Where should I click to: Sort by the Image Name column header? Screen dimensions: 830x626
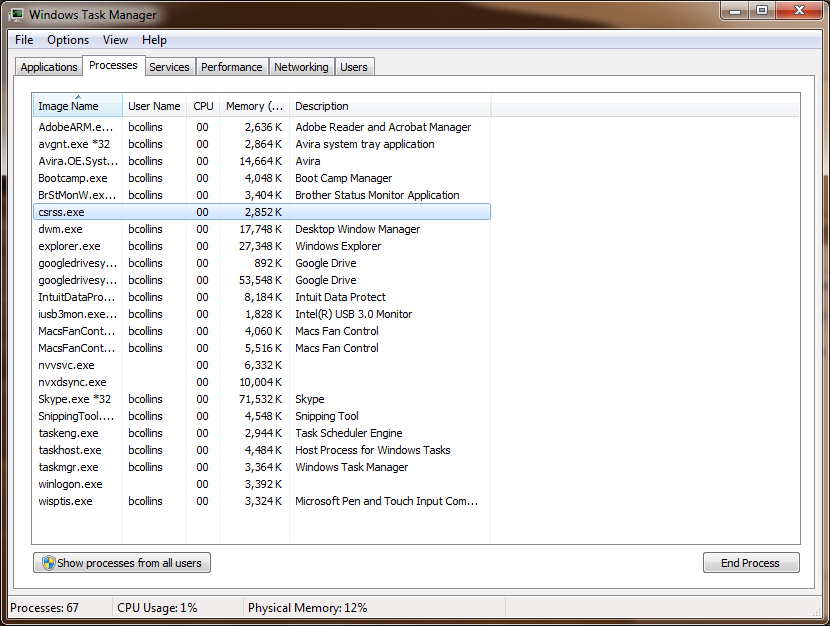[78, 105]
